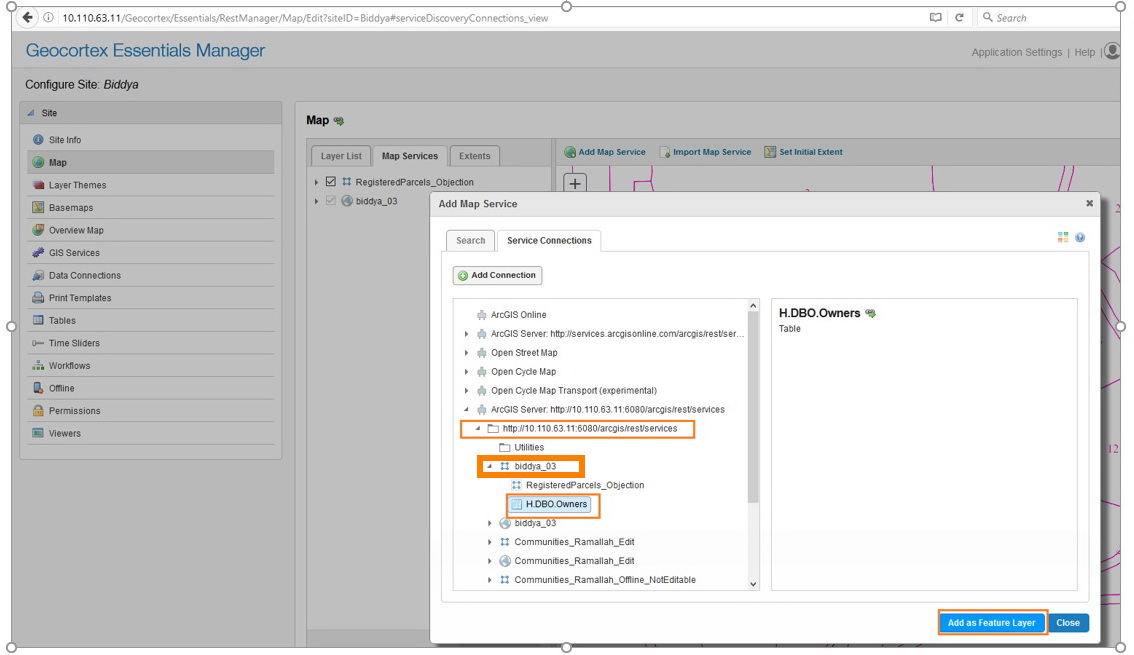The height and width of the screenshot is (655, 1134).
Task: Switch to the Map Services tab
Action: (409, 155)
